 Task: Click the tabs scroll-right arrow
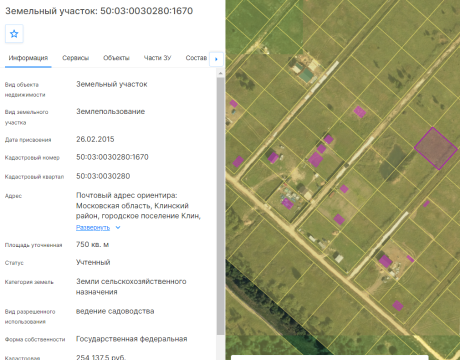(216, 59)
